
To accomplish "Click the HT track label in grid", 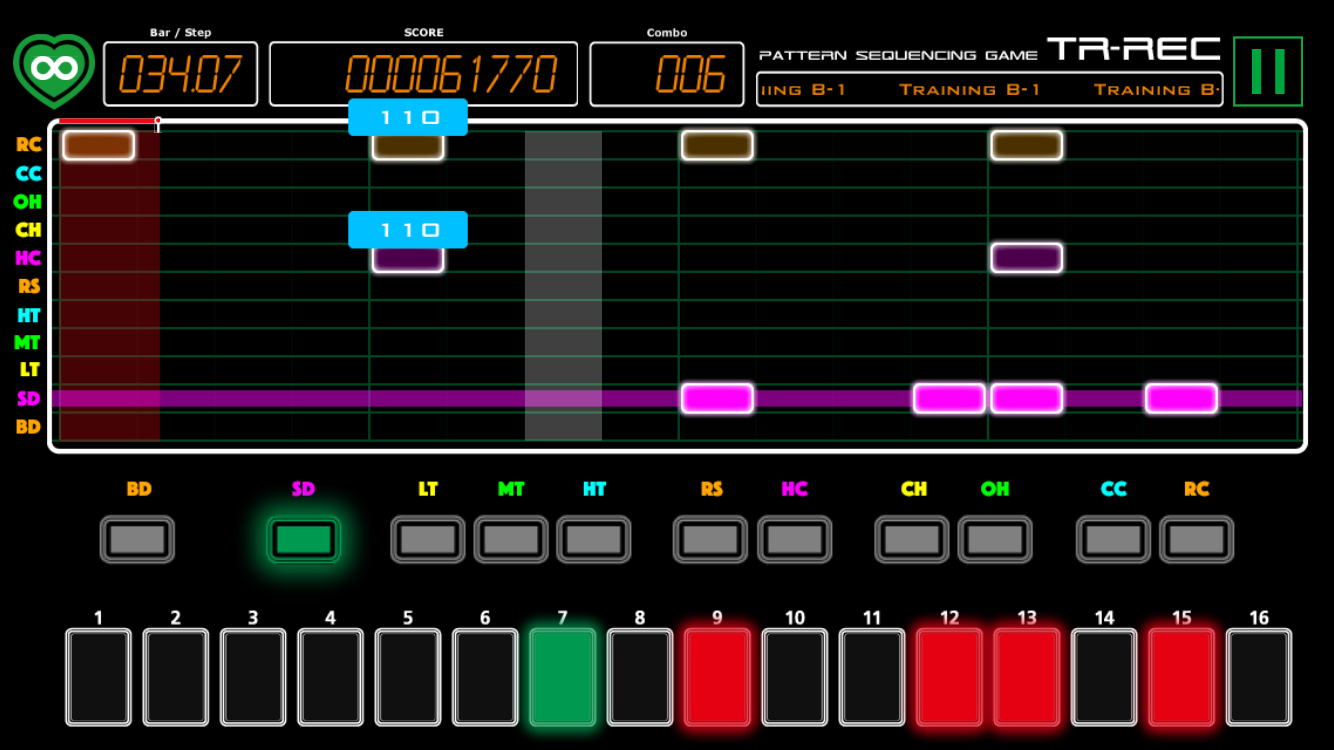I will (29, 314).
